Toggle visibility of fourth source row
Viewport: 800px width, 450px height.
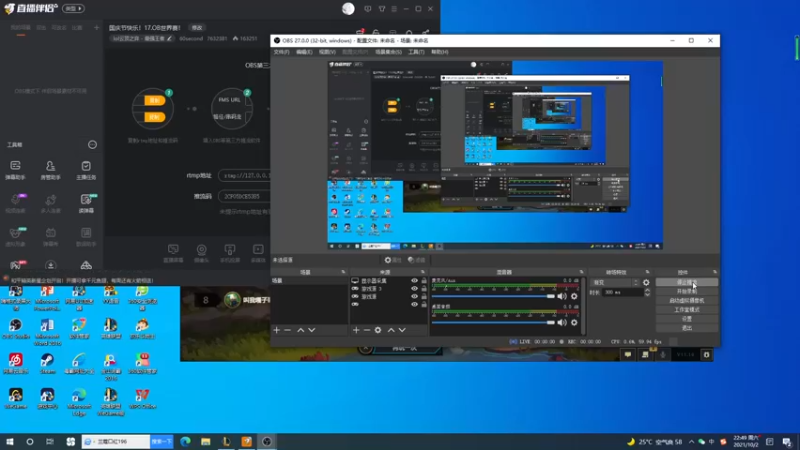point(414,305)
